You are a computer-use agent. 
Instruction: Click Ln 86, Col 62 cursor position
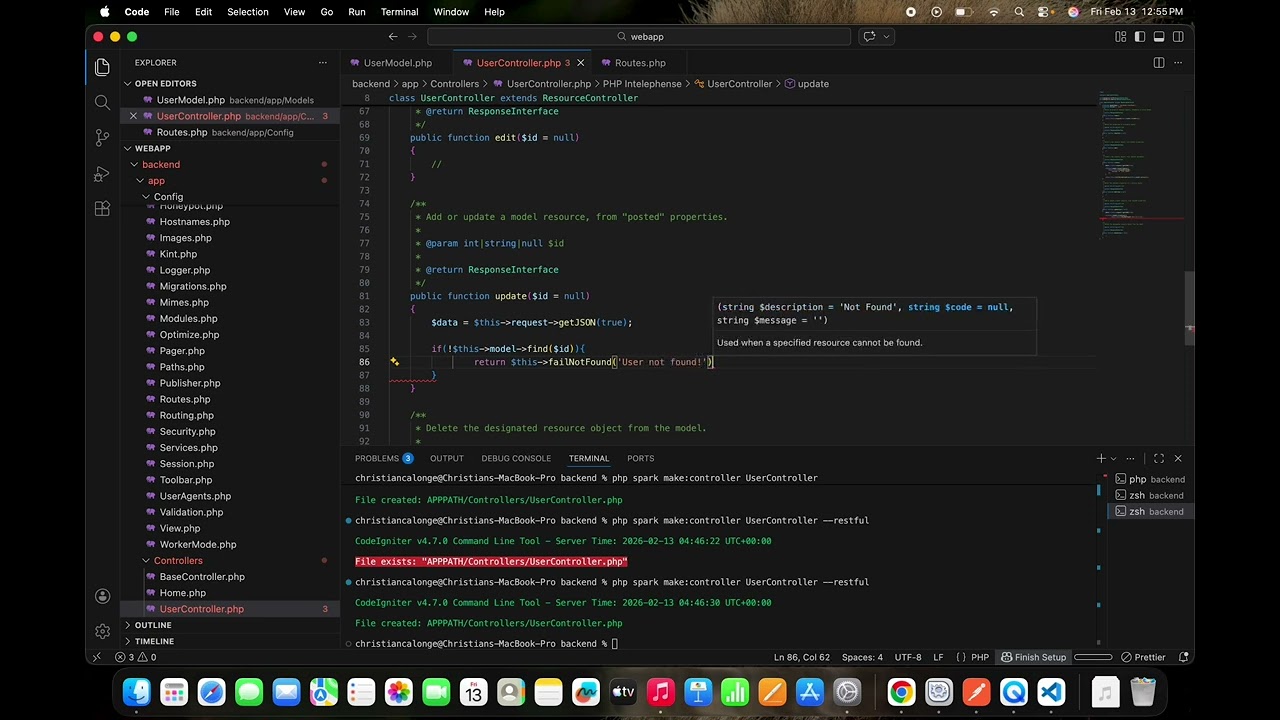coord(802,658)
